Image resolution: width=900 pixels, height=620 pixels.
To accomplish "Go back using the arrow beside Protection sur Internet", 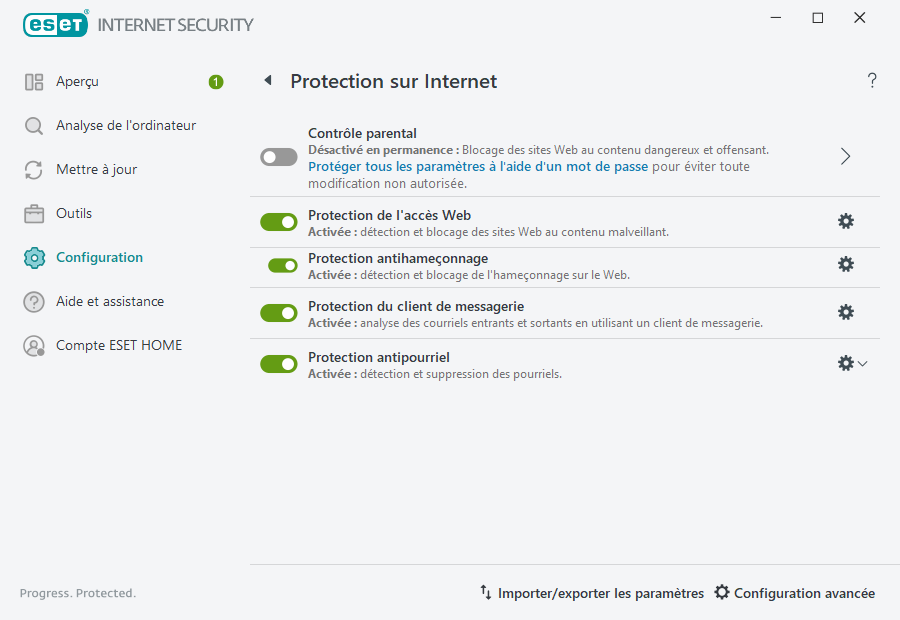I will (267, 81).
